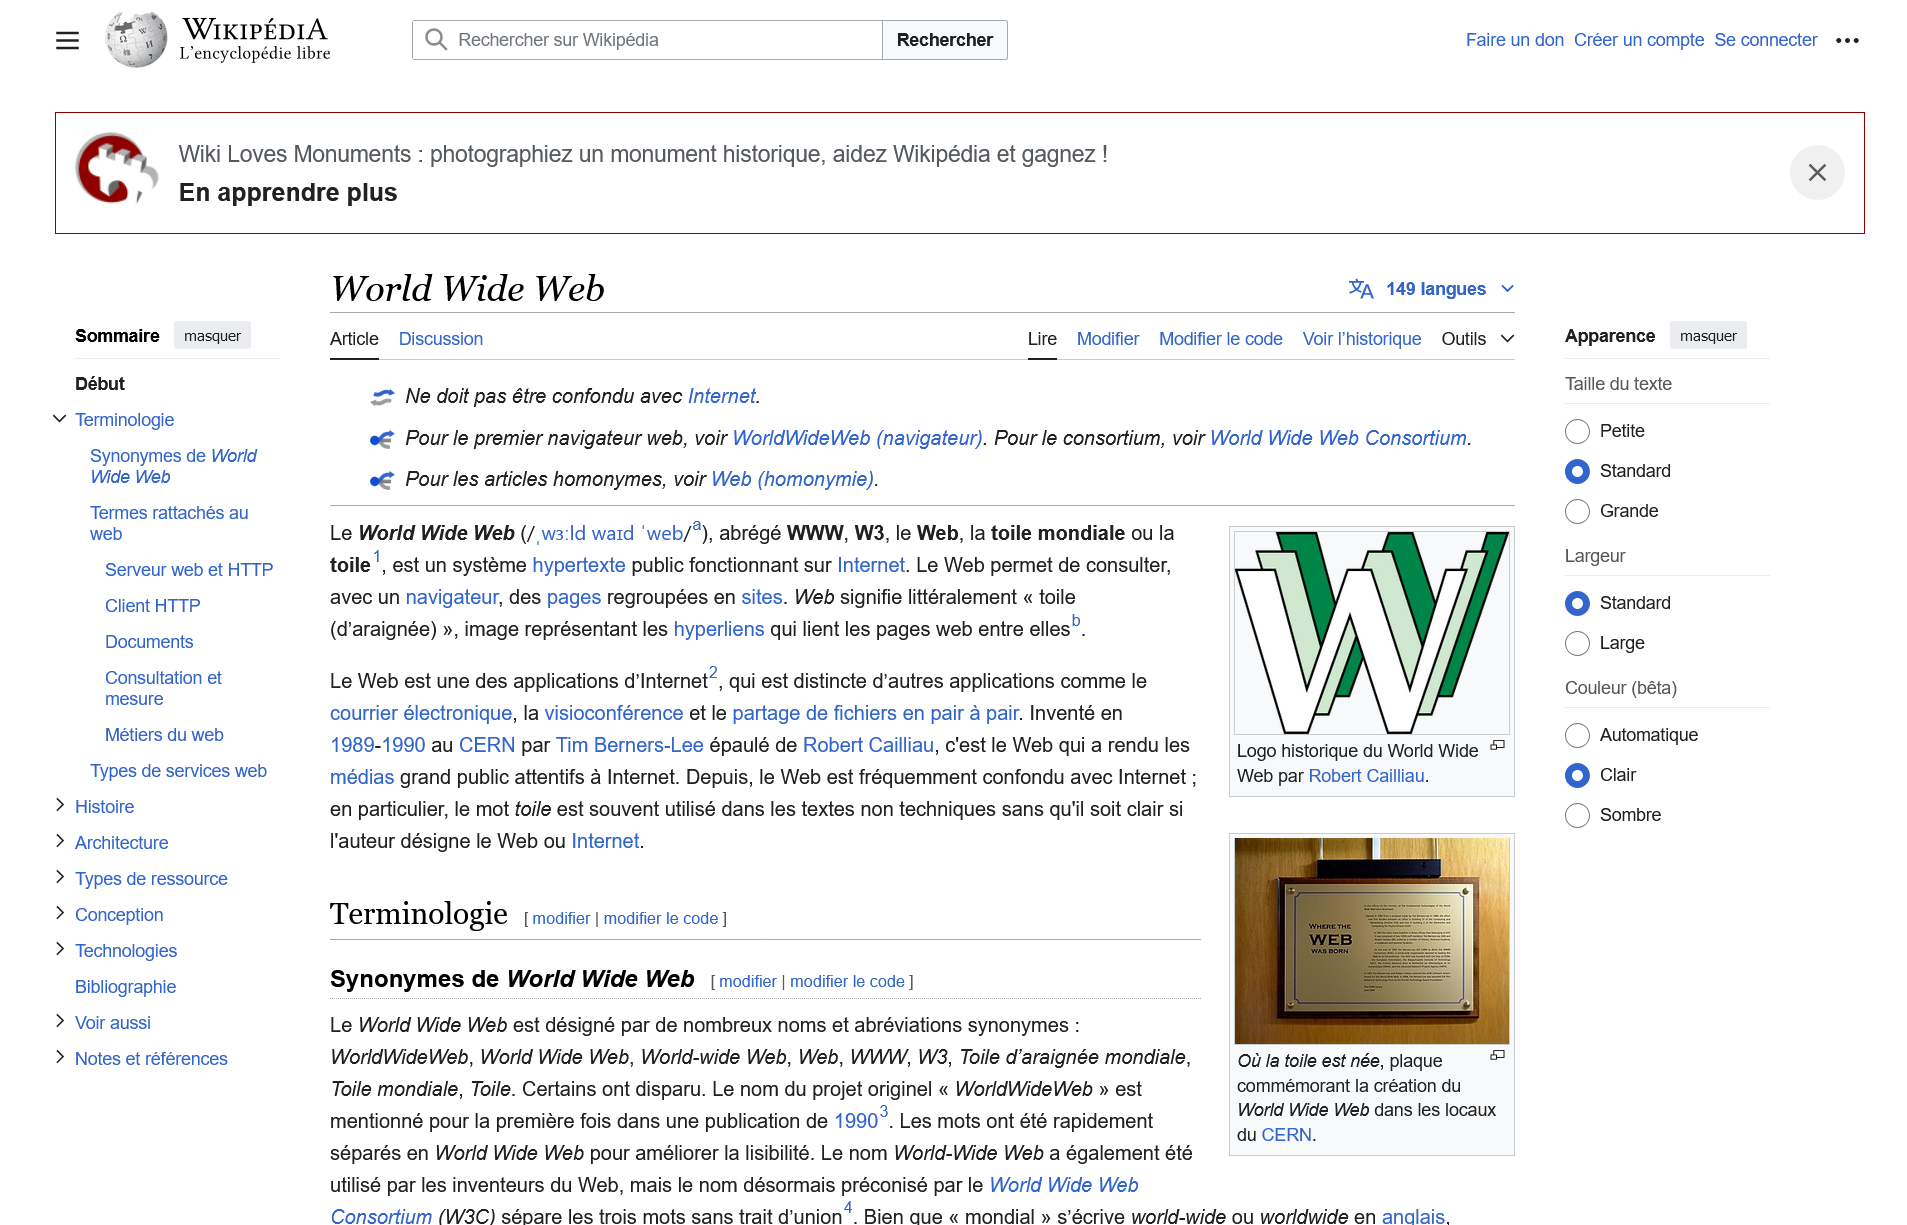Open the Tim Berners-Lee link
This screenshot has width=1907, height=1225.
pos(629,745)
